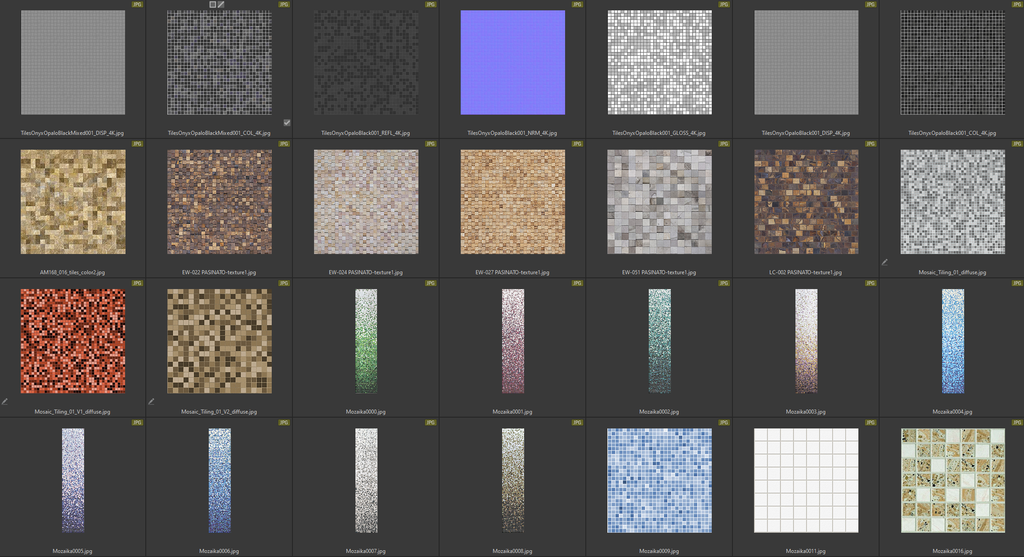Toggle the checkbox on TilesOnyxOpaloBlackMixed001_COL_4K.jpg

pos(287,123)
